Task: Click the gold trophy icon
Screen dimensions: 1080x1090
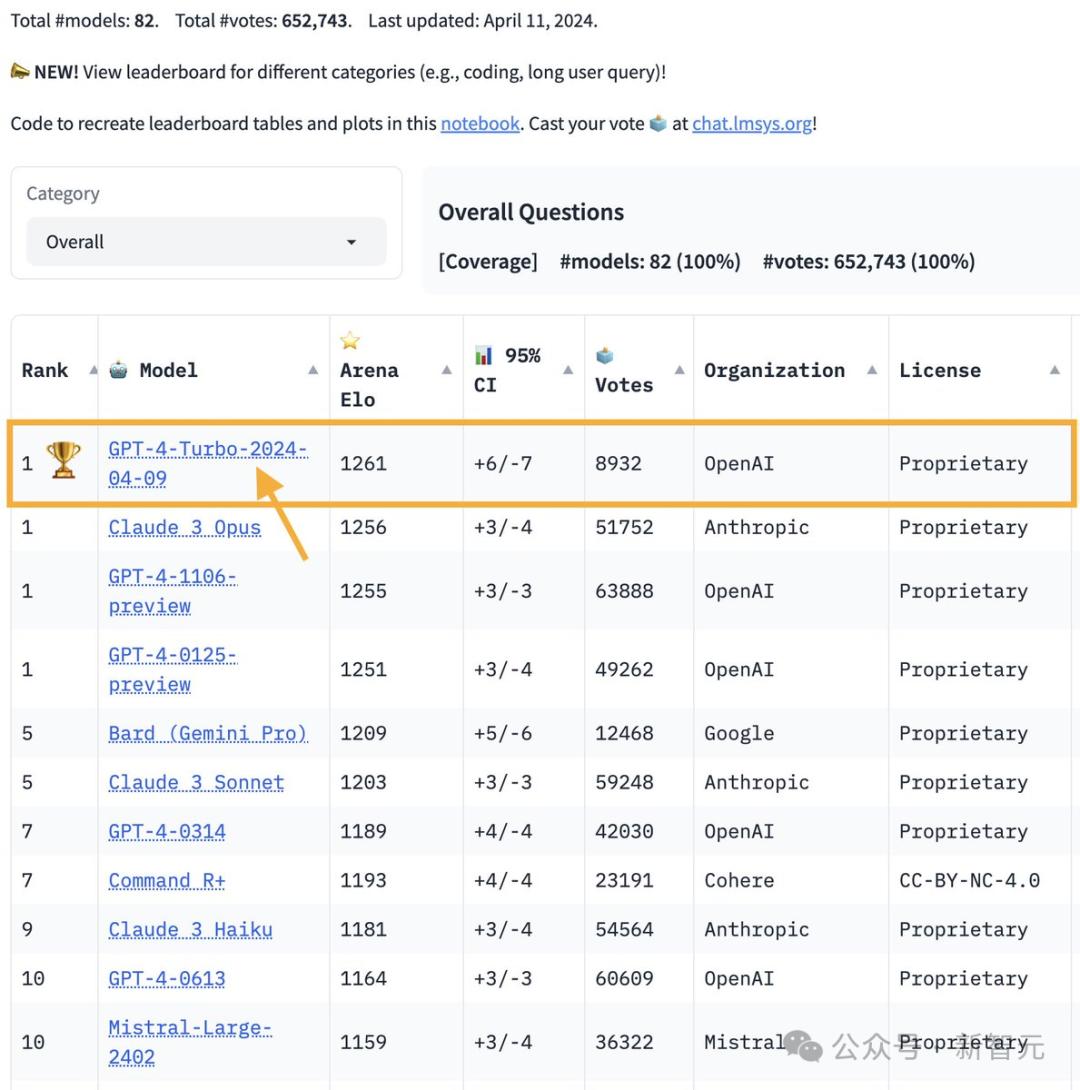Action: [63, 460]
